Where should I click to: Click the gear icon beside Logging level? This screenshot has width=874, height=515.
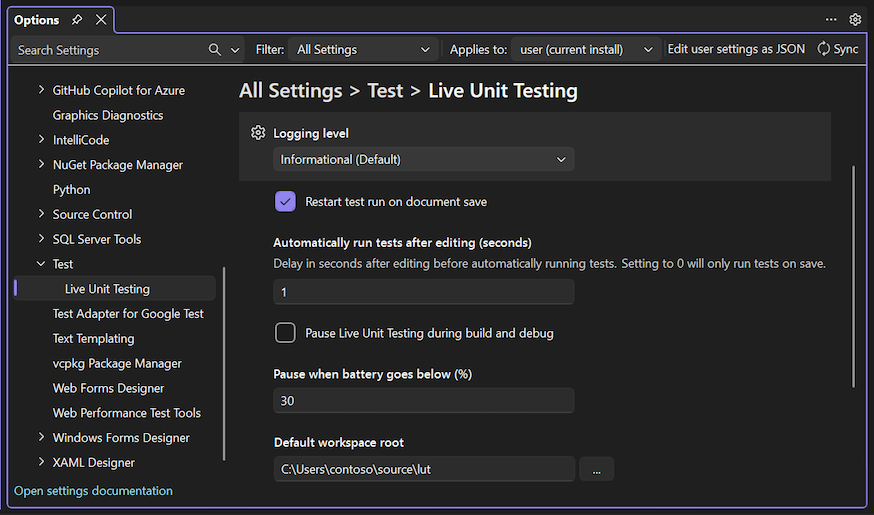(258, 134)
